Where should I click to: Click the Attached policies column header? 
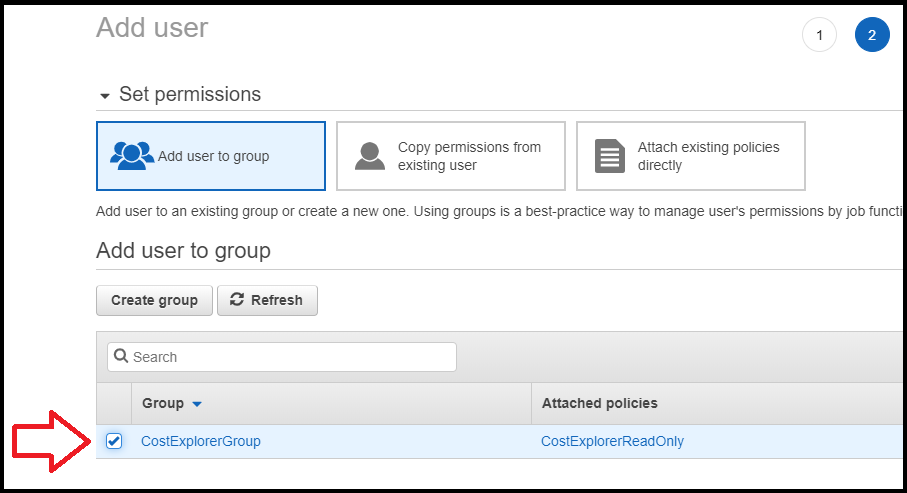(599, 403)
